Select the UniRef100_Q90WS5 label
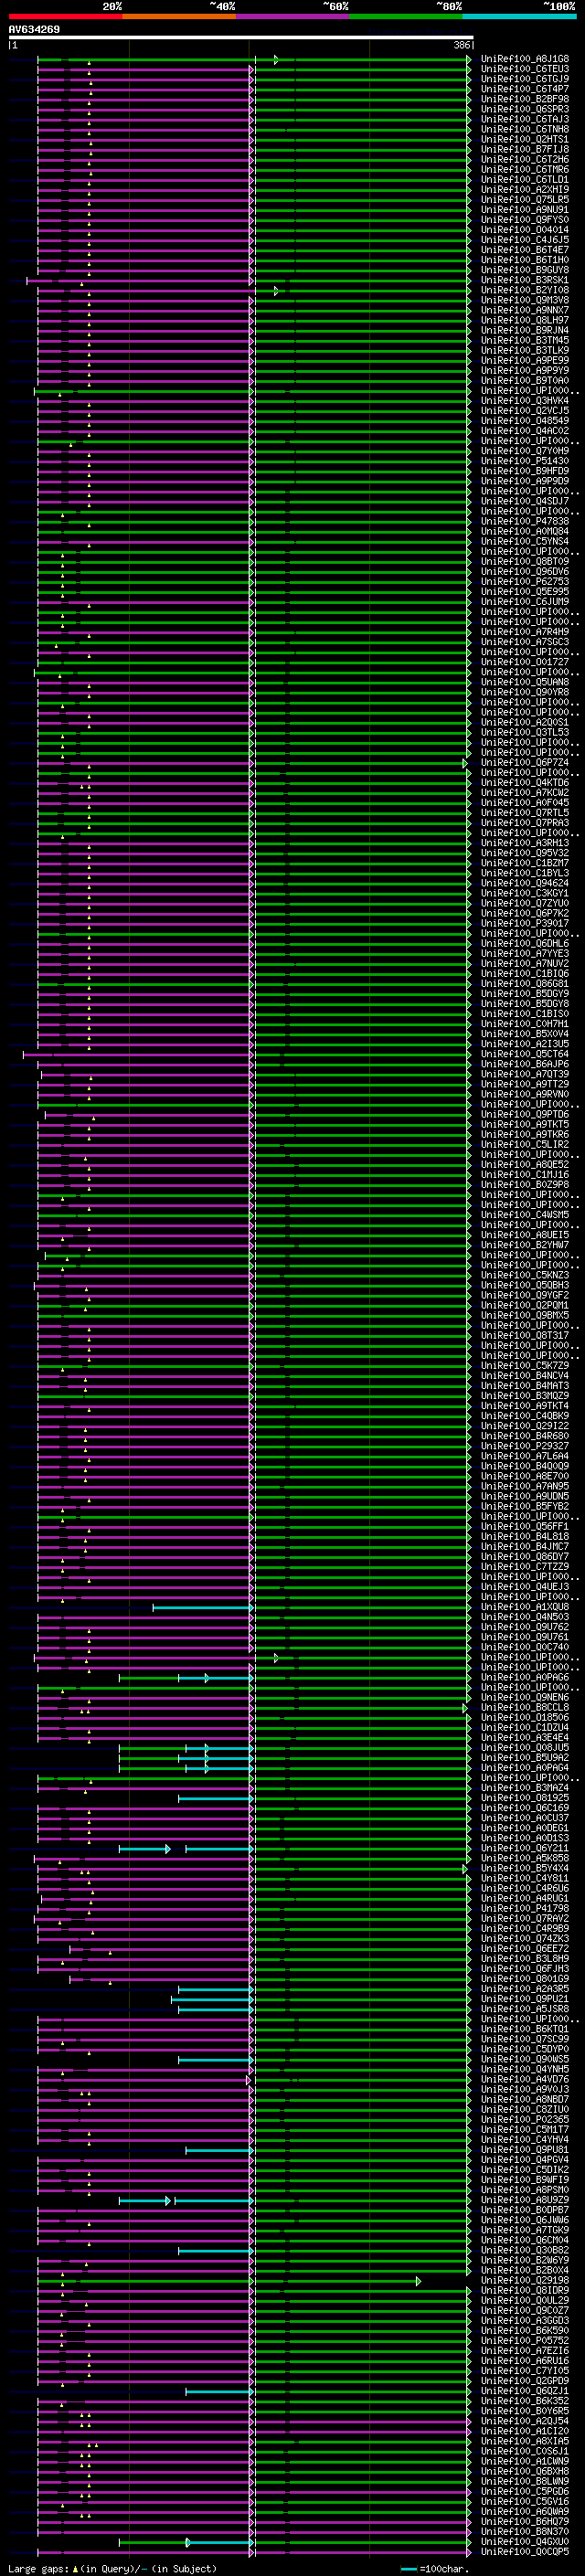 525,2059
